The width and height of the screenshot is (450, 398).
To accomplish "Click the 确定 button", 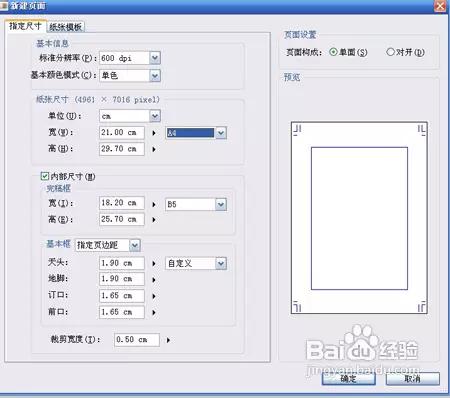I will pyautogui.click(x=349, y=379).
